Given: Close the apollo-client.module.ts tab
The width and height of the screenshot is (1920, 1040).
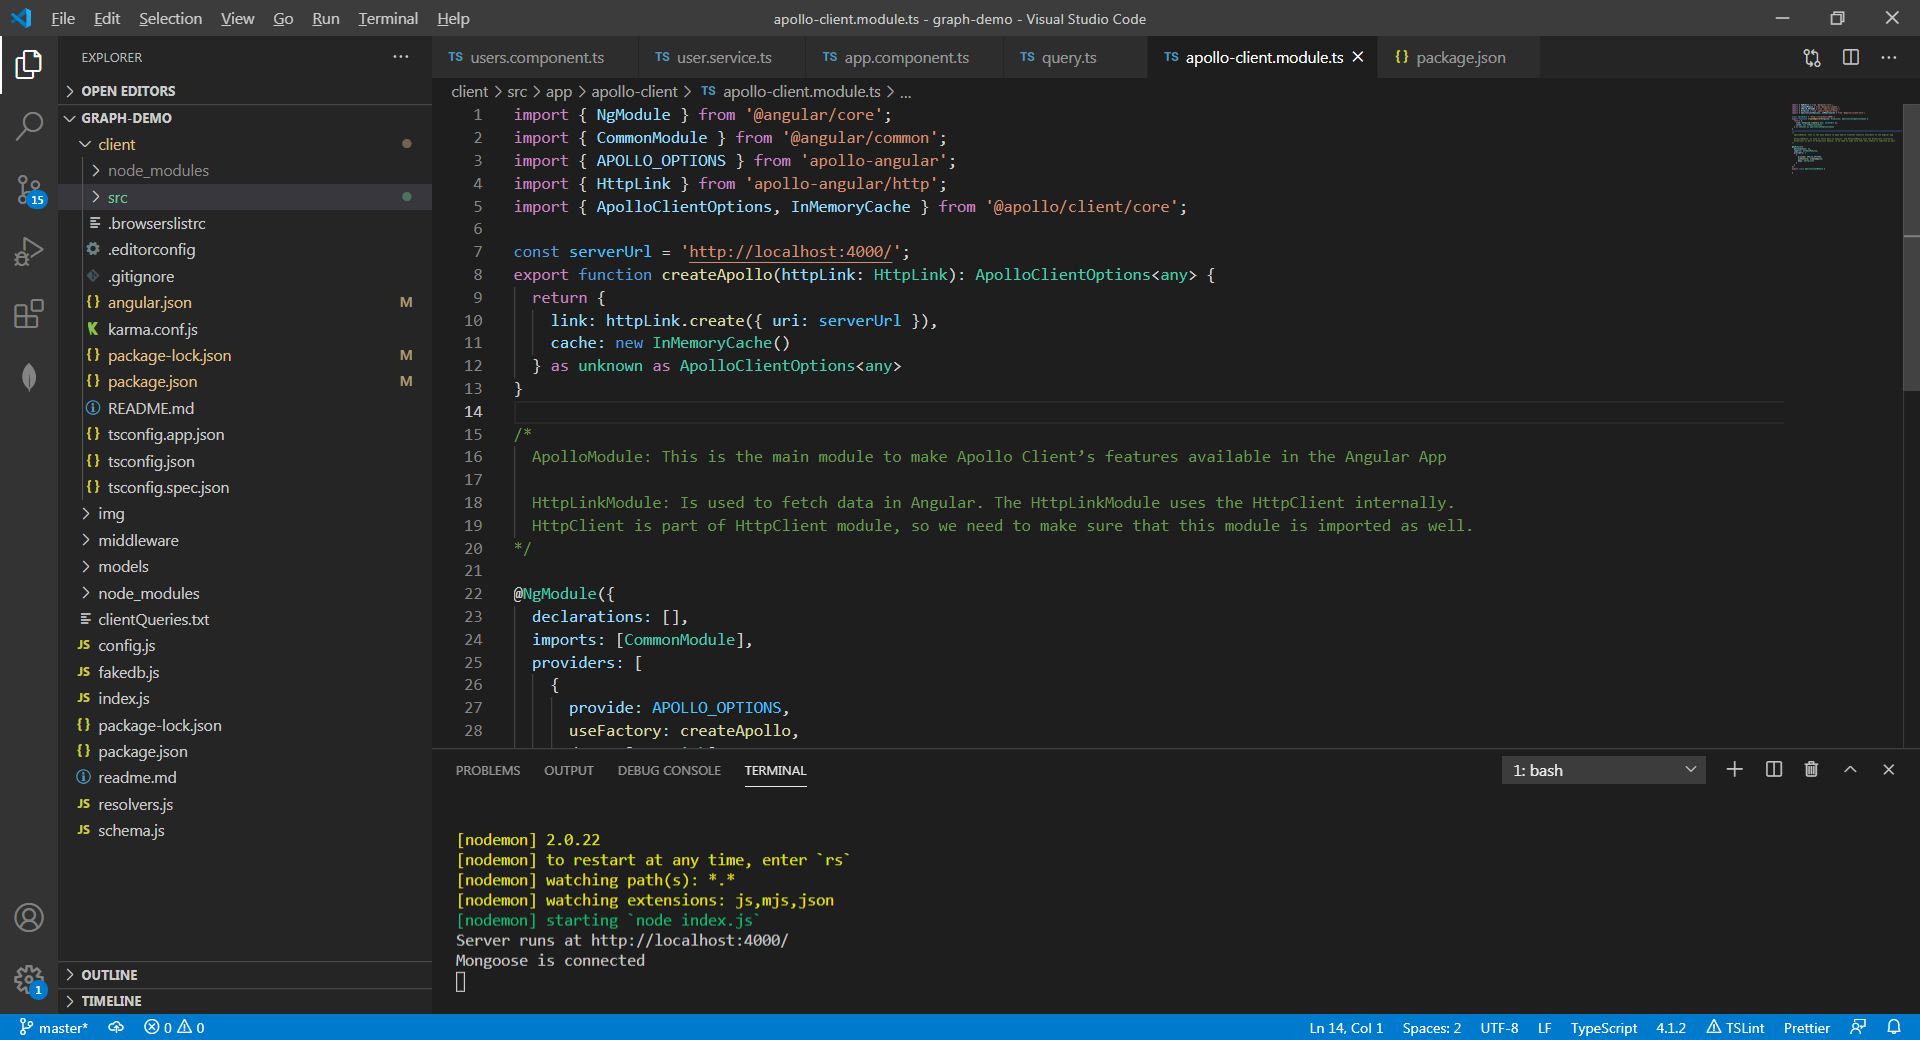Looking at the screenshot, I should point(1358,57).
